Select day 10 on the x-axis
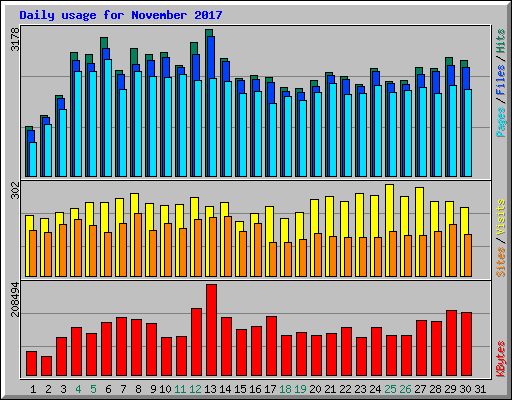This screenshot has width=512, height=400. click(x=165, y=389)
